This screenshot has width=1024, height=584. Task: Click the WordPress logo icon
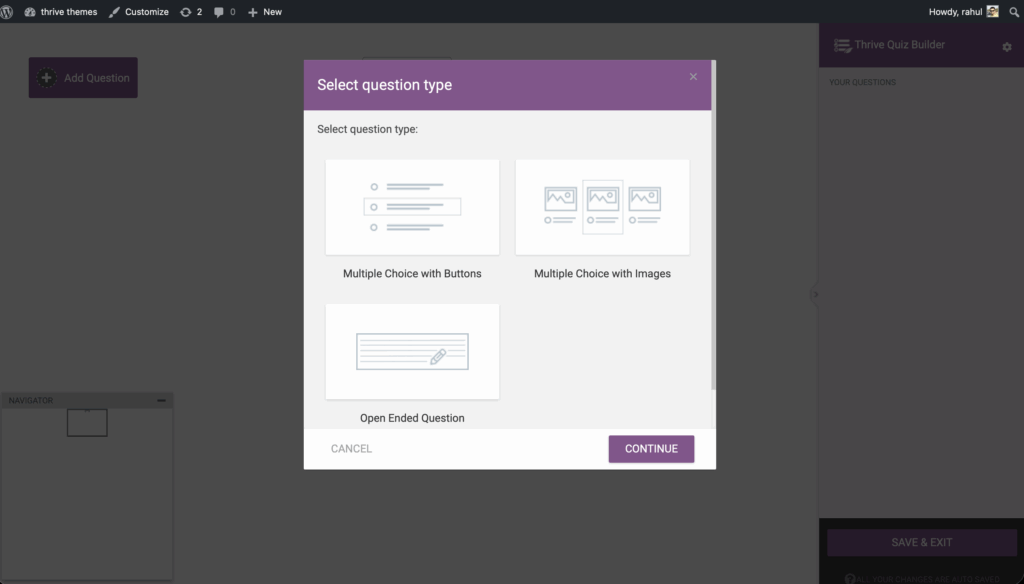click(x=8, y=12)
